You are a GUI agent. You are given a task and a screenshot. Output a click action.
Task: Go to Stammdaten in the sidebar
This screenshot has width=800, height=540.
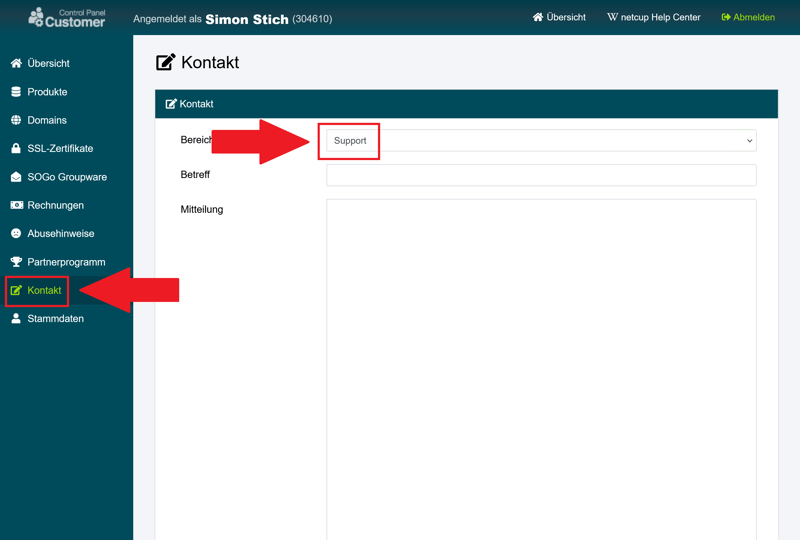coord(55,319)
